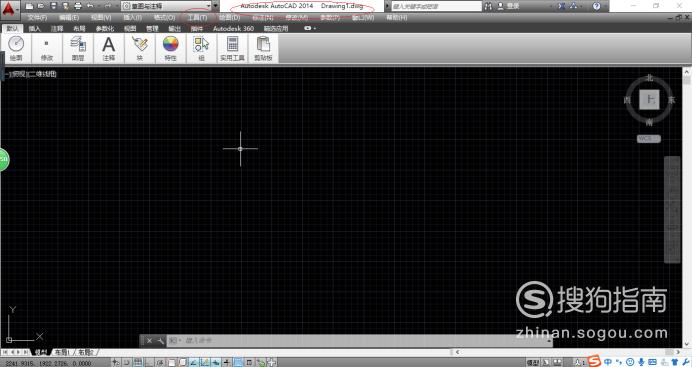The height and width of the screenshot is (367, 692).
Task: Toggle grid display in status bar
Action: pos(138,363)
